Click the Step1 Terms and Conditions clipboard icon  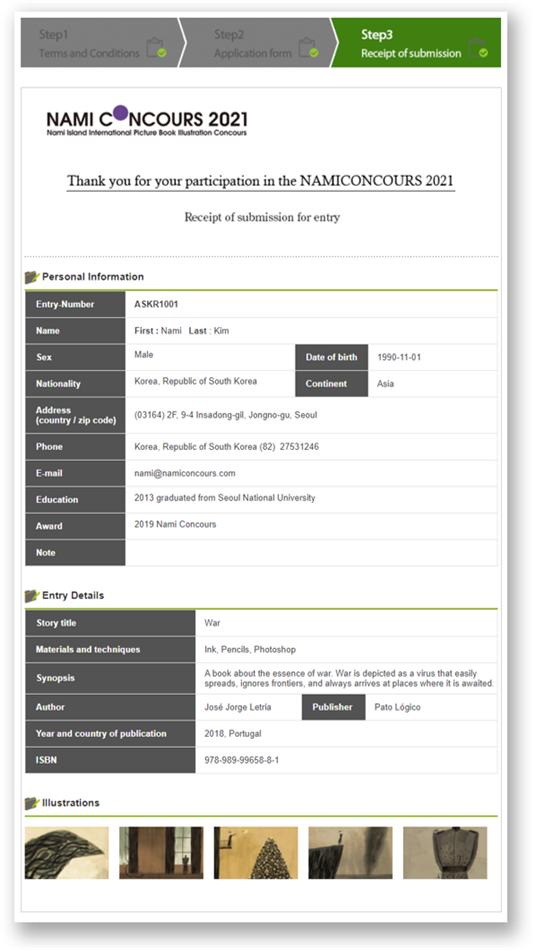(x=156, y=47)
